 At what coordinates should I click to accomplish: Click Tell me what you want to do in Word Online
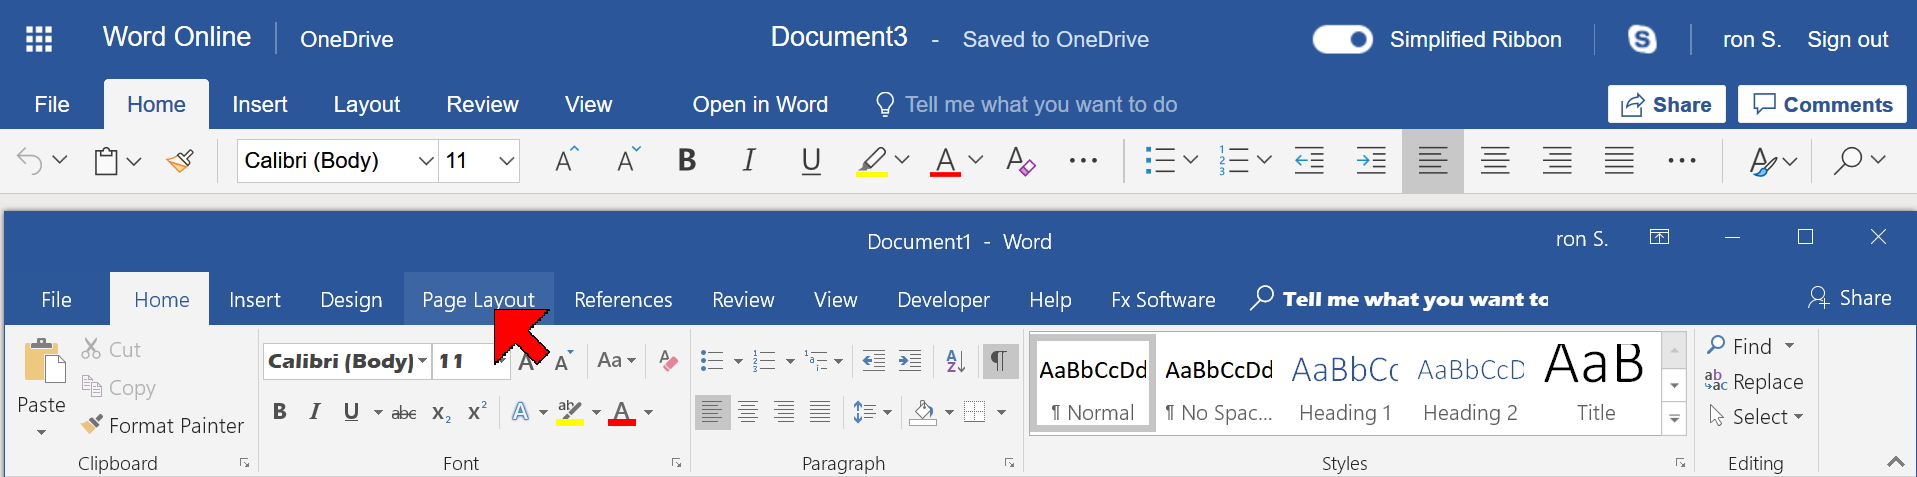tap(1041, 104)
